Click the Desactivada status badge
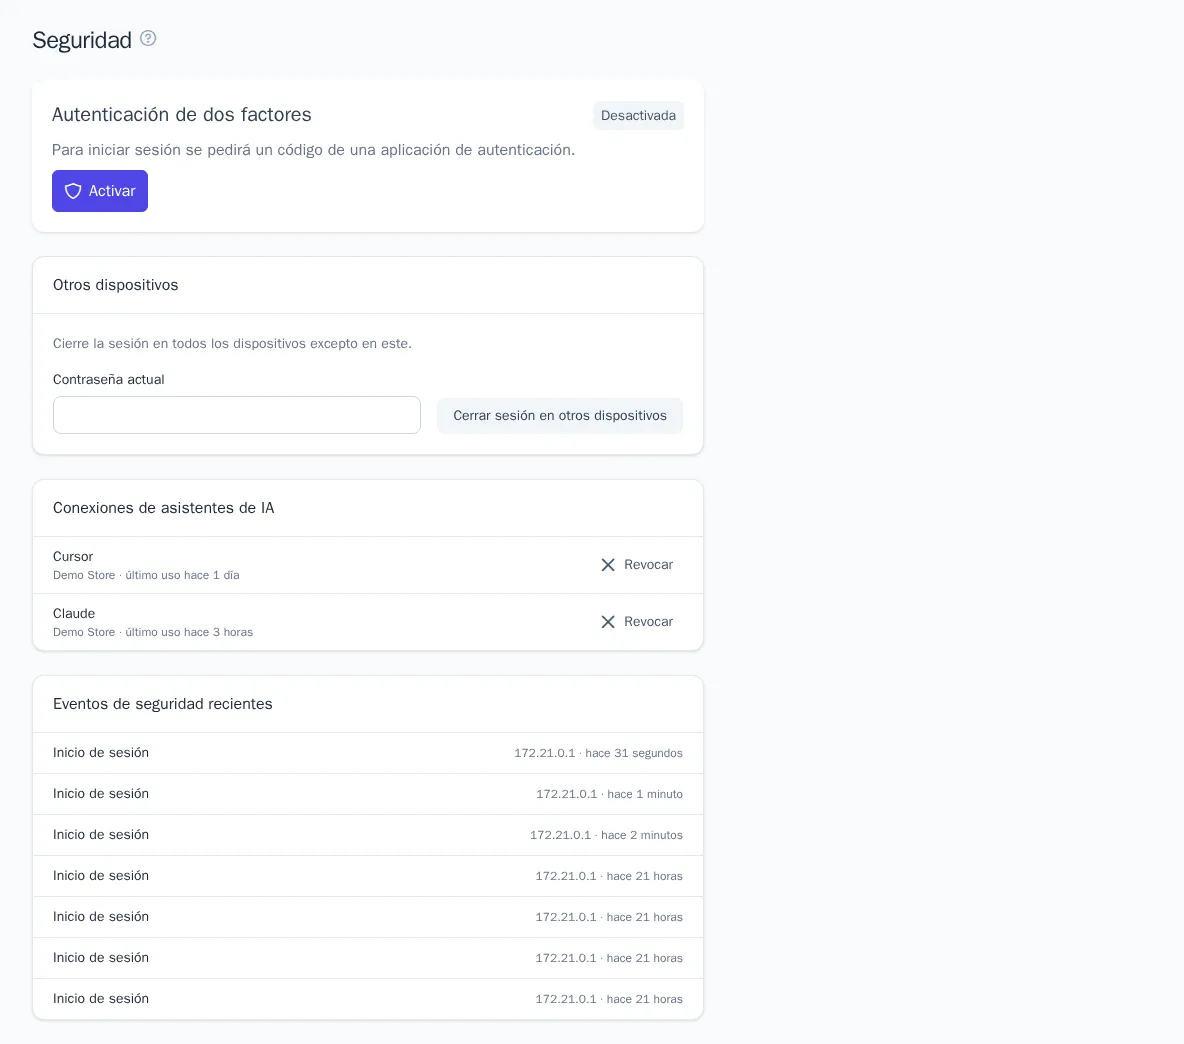The height and width of the screenshot is (1044, 1184). [x=638, y=115]
